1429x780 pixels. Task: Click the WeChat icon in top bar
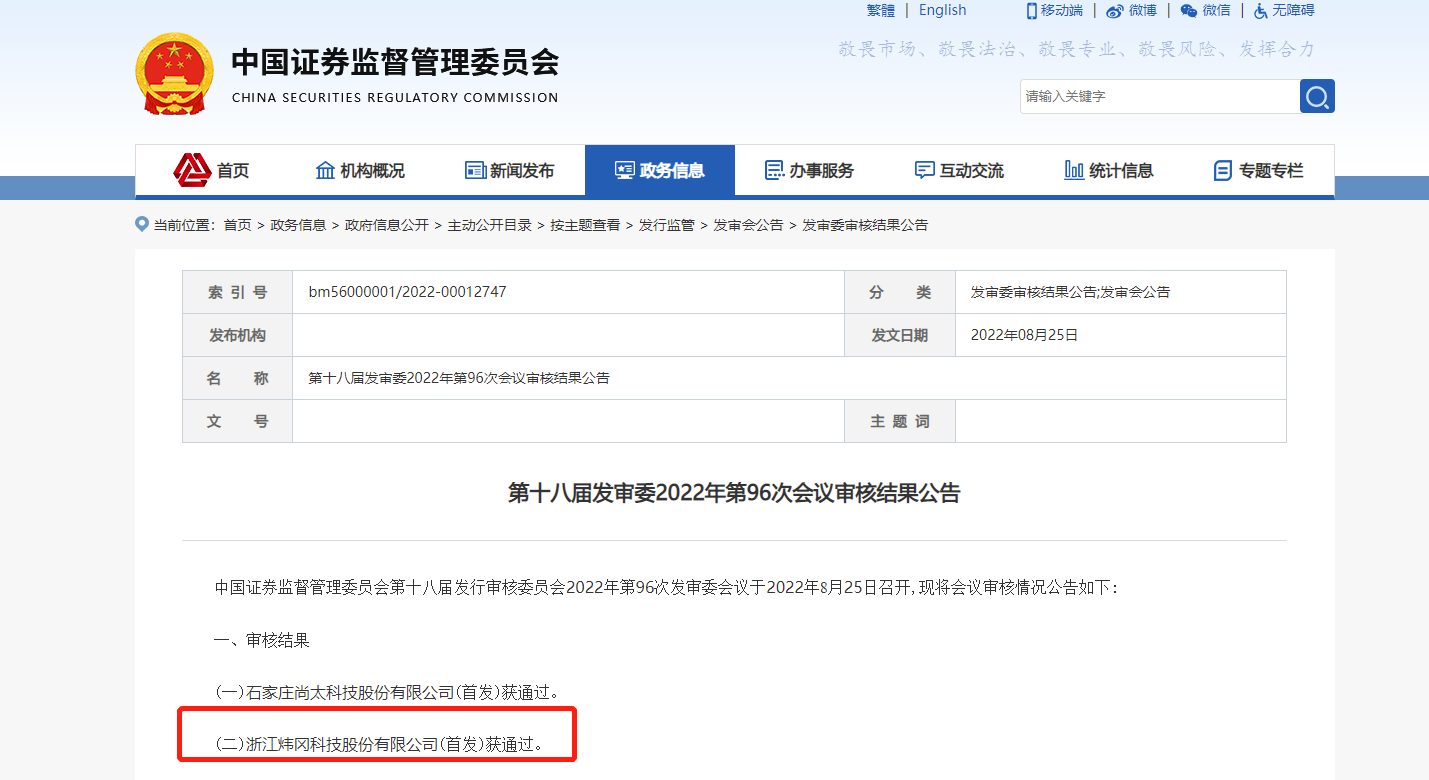tap(1189, 10)
